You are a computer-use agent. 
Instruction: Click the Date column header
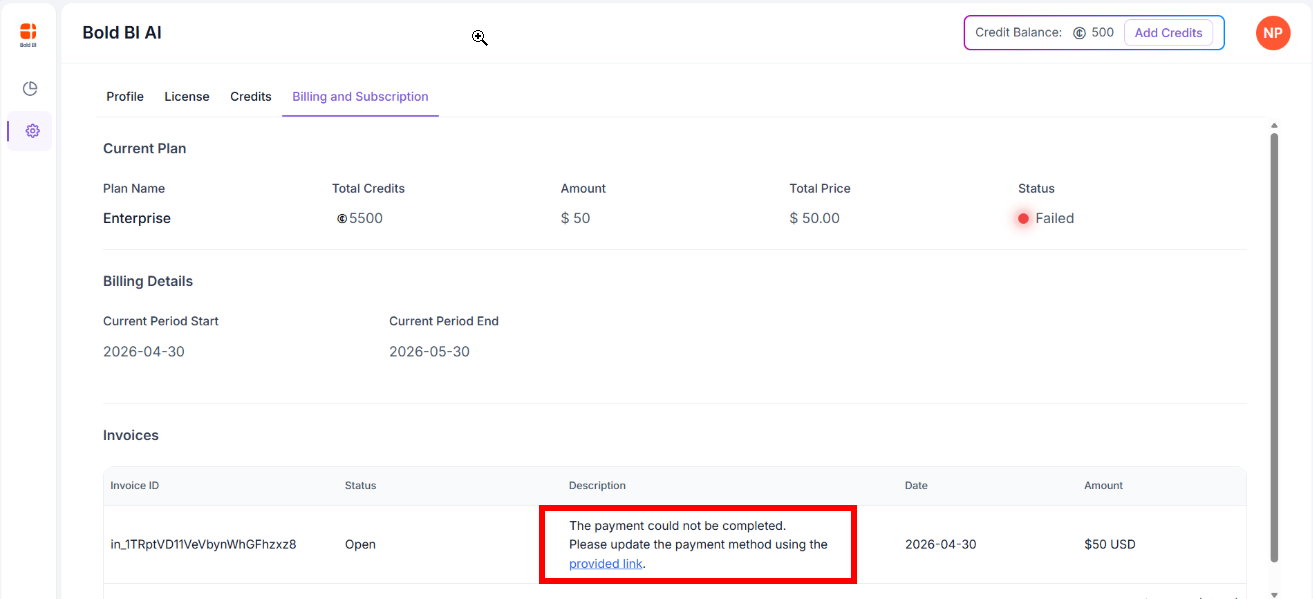click(x=916, y=486)
